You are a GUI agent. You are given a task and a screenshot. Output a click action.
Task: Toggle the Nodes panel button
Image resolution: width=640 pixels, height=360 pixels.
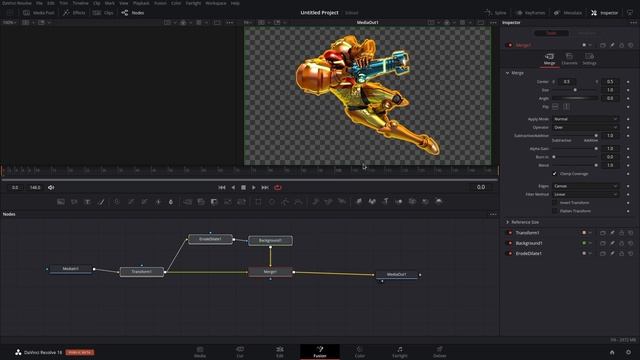[x=133, y=13]
